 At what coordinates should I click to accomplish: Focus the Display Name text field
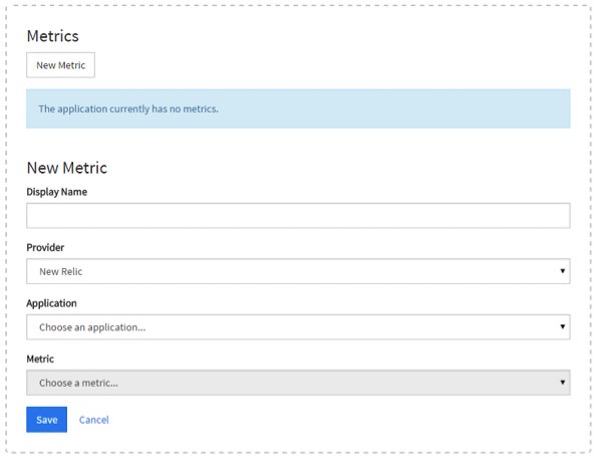pyautogui.click(x=298, y=216)
